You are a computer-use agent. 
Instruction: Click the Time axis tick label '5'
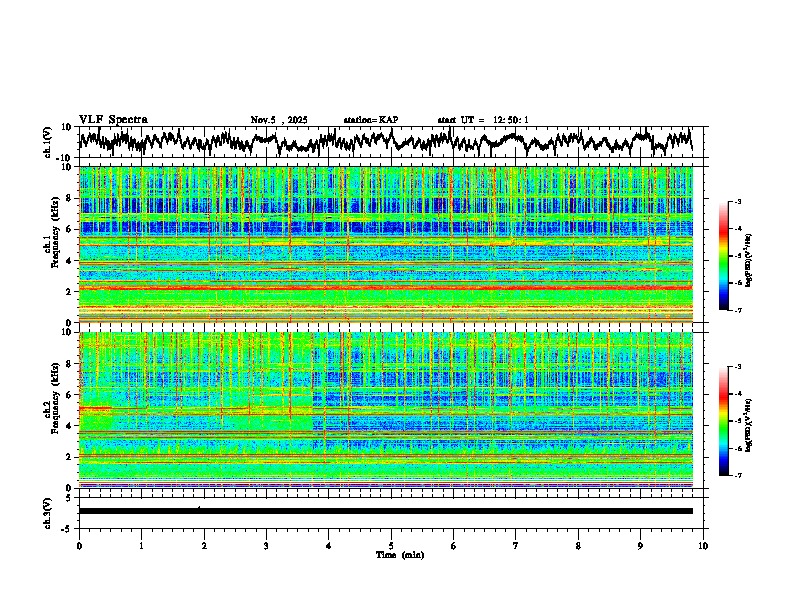click(x=391, y=546)
